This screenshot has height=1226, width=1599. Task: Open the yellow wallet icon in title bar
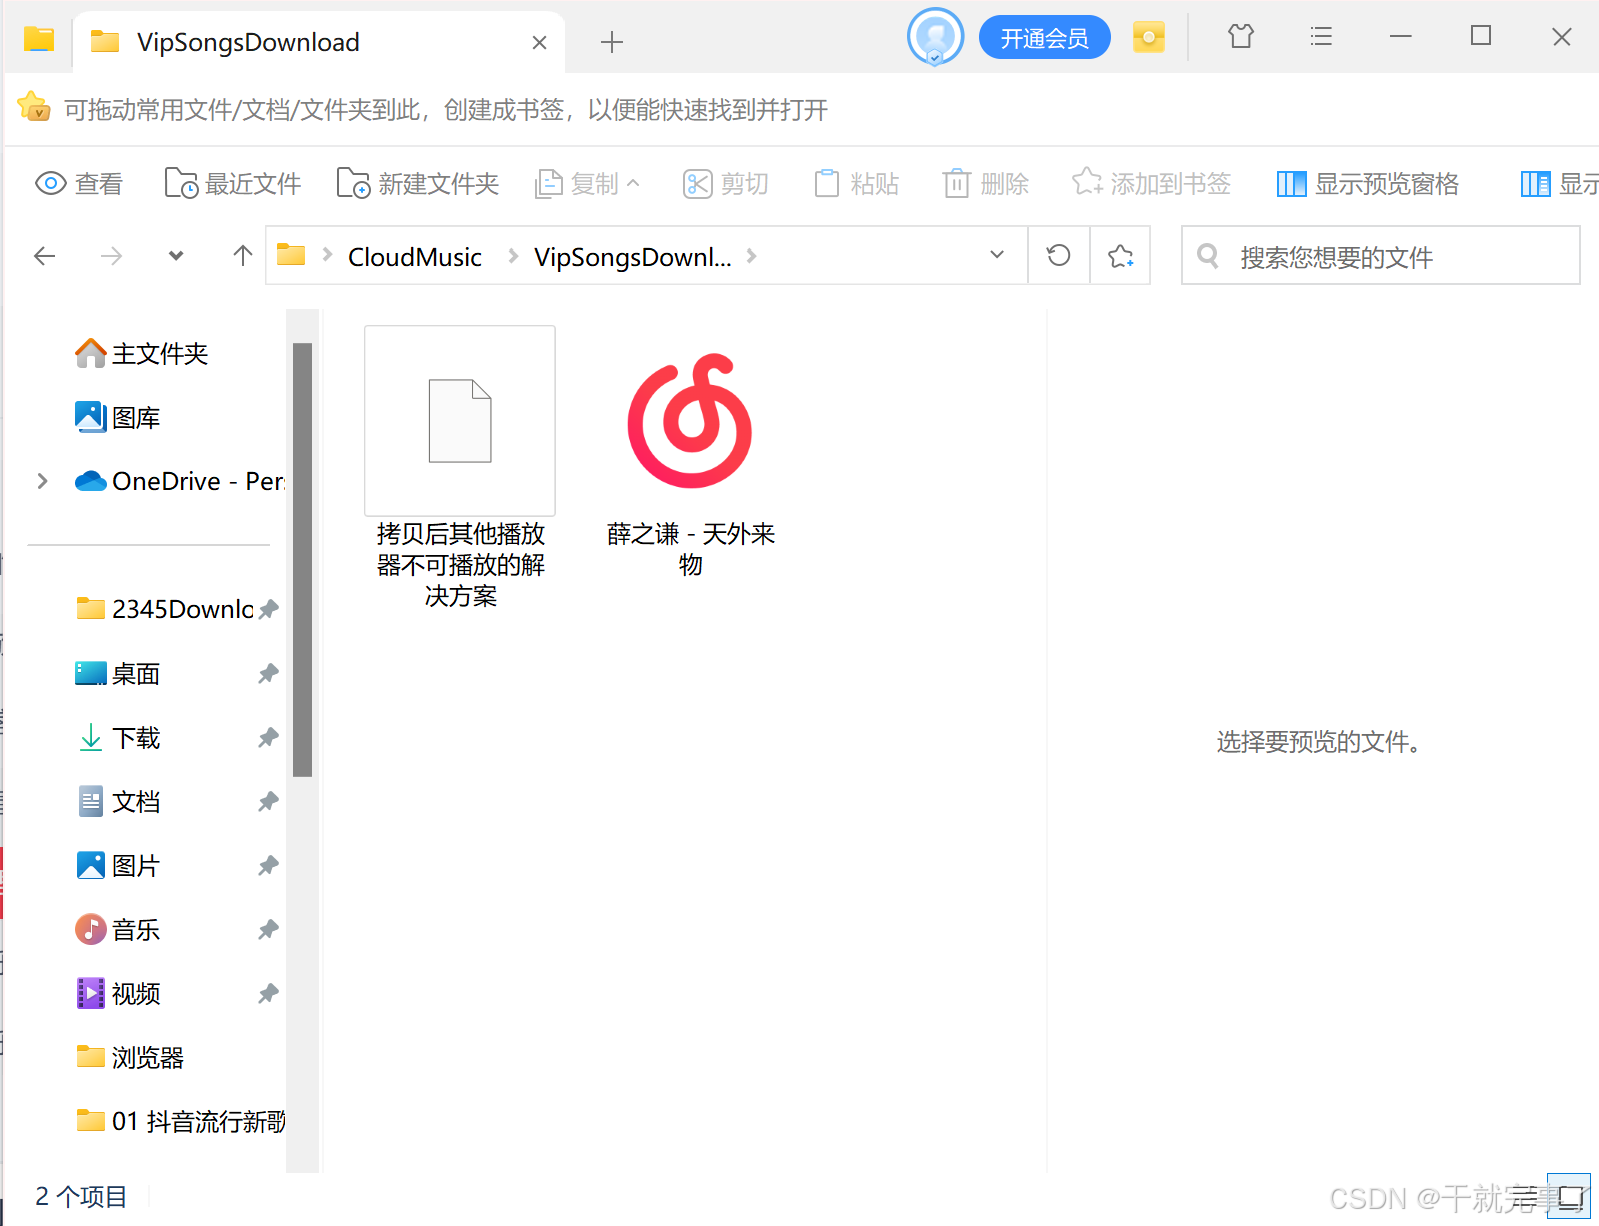(1149, 38)
